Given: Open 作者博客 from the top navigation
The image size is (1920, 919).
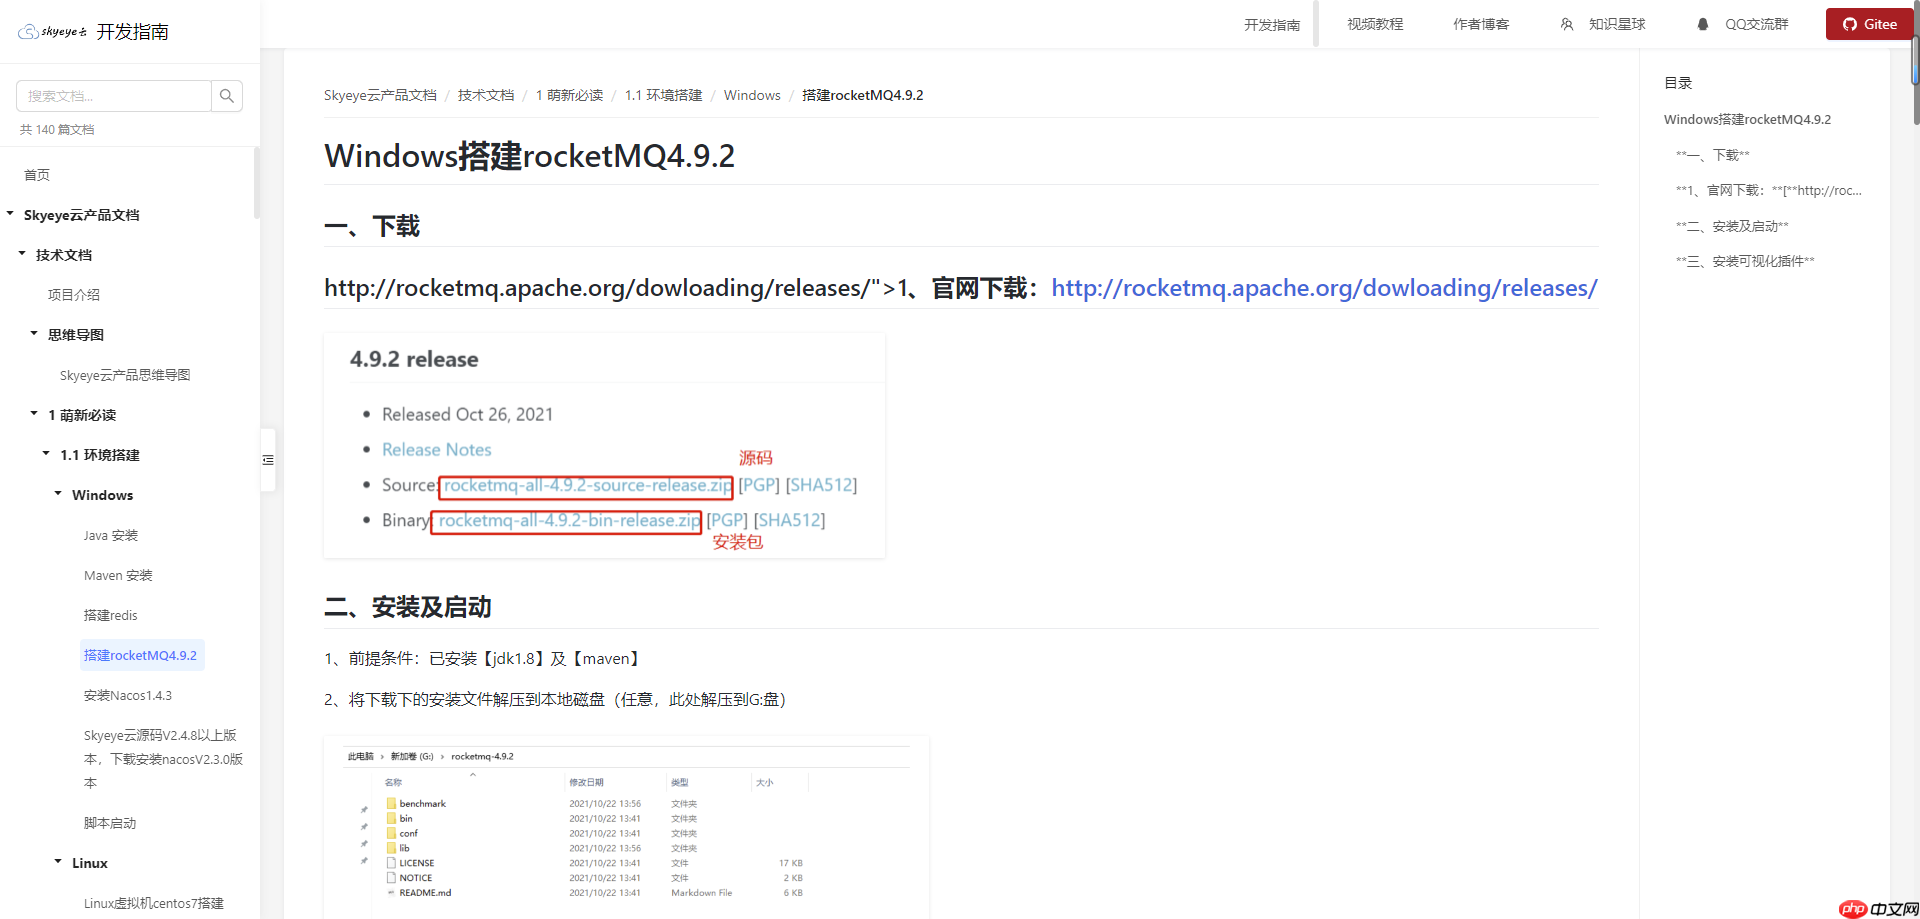Looking at the screenshot, I should click(x=1480, y=23).
